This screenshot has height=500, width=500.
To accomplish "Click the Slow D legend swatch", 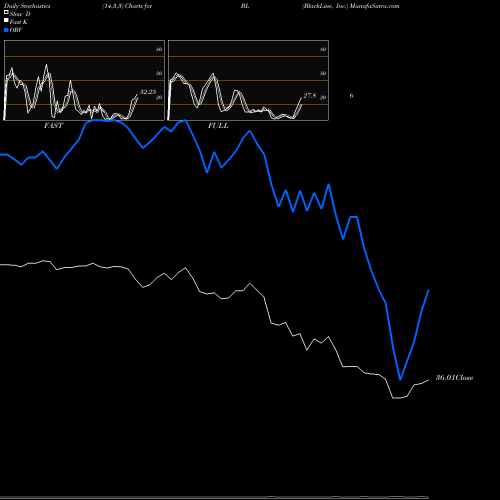I will (6, 12).
